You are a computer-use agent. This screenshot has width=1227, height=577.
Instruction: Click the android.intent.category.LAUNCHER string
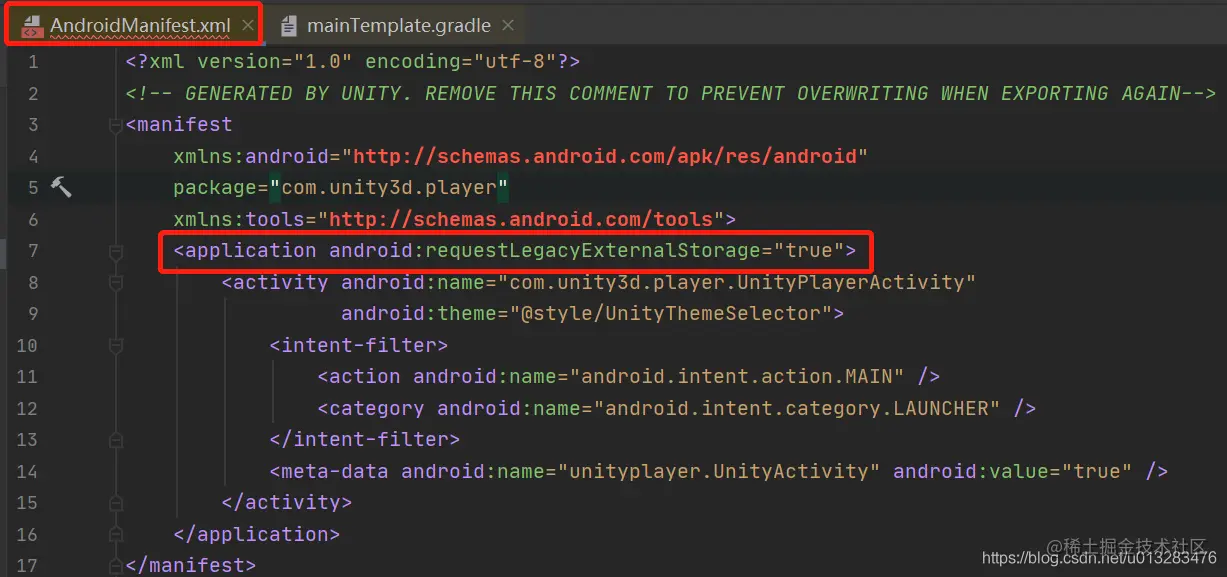tap(797, 408)
